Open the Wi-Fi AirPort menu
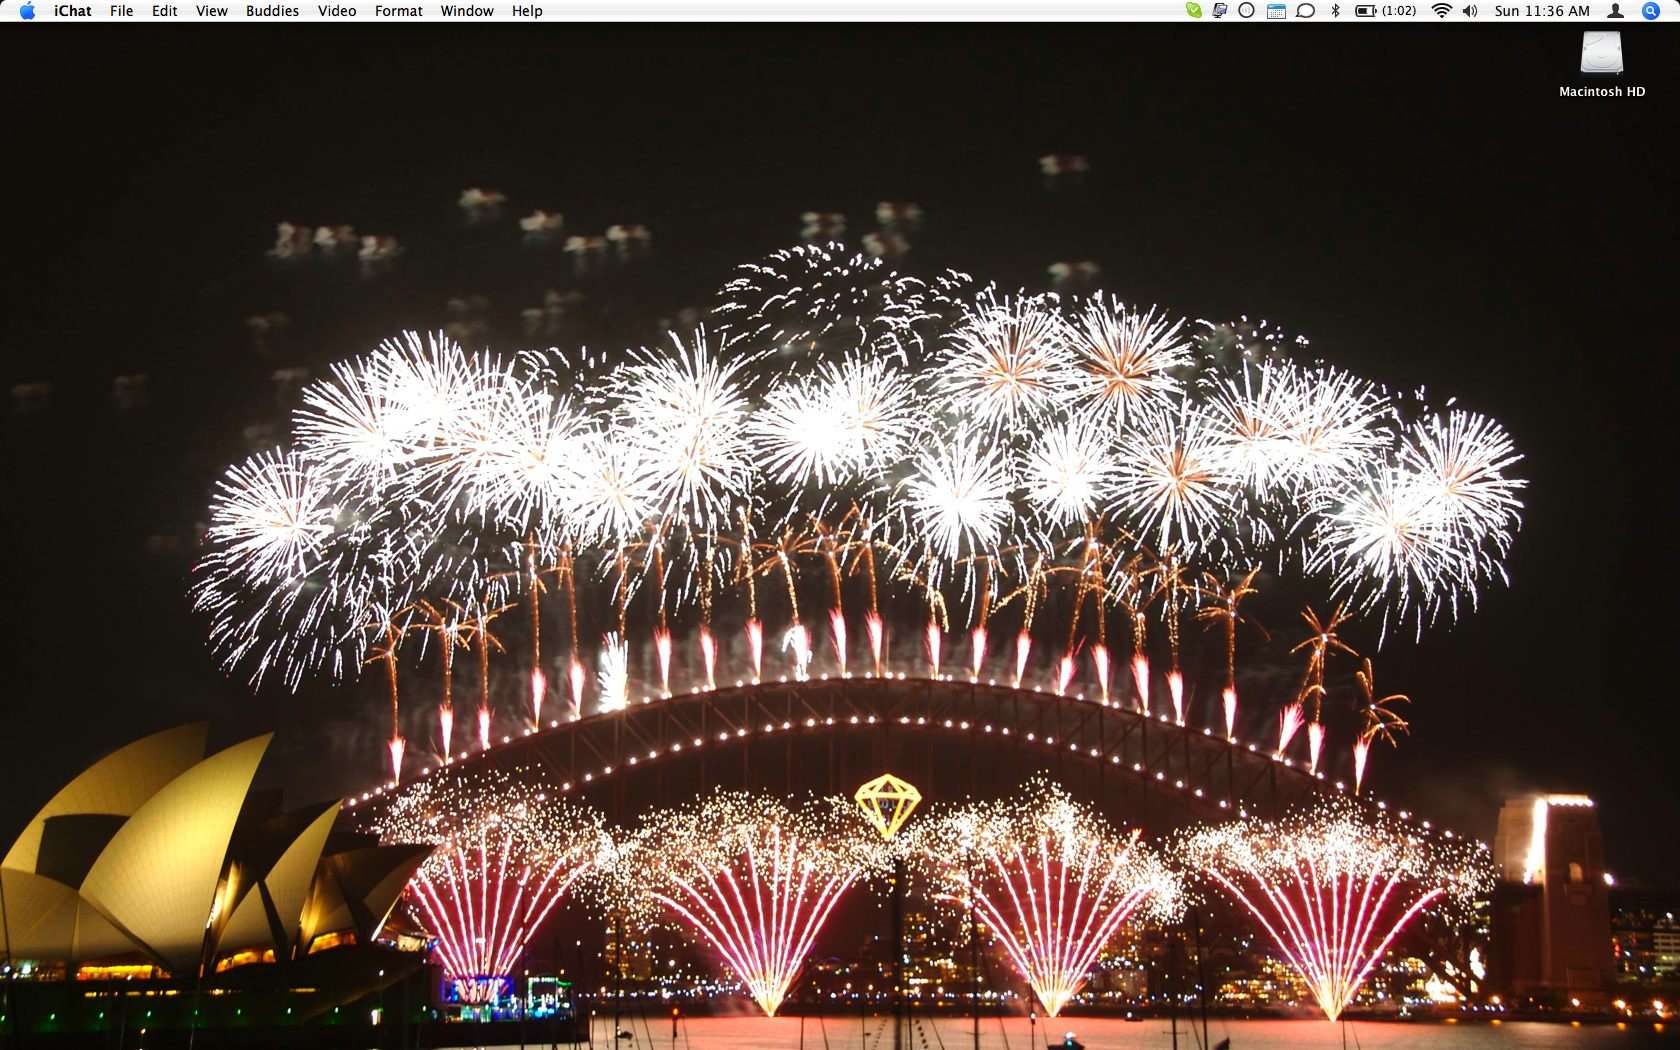Image resolution: width=1680 pixels, height=1050 pixels. point(1441,11)
